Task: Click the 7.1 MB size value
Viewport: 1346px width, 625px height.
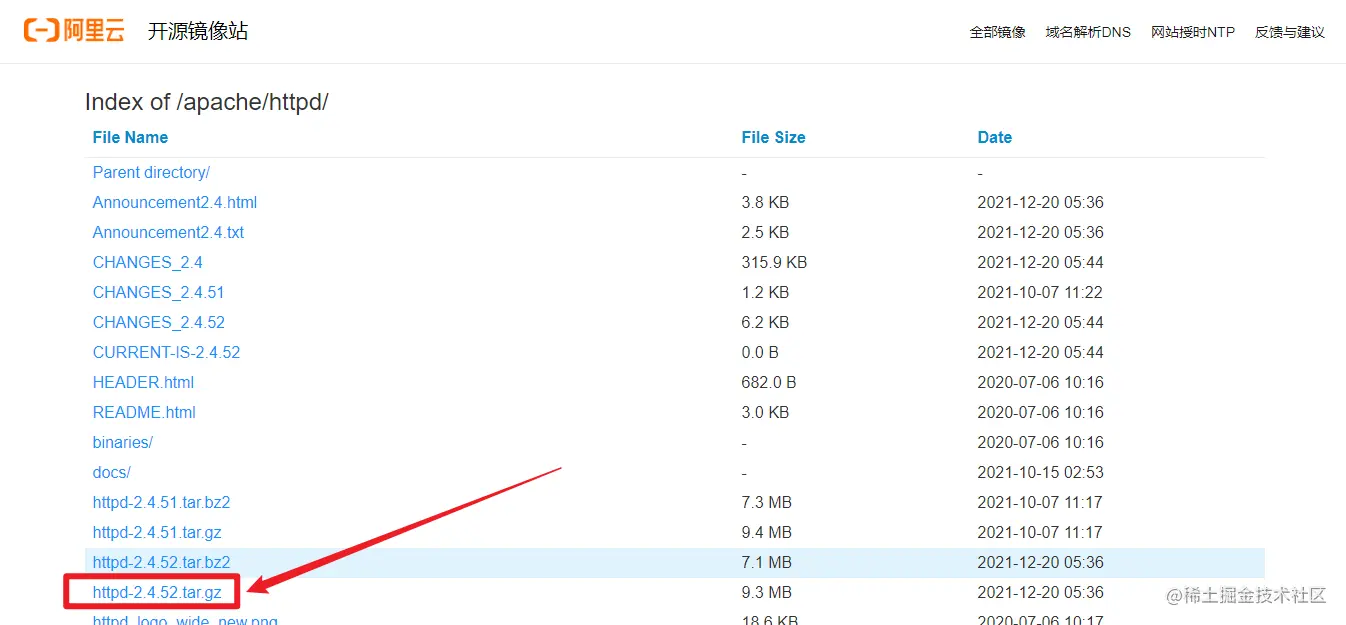Action: pyautogui.click(x=766, y=562)
